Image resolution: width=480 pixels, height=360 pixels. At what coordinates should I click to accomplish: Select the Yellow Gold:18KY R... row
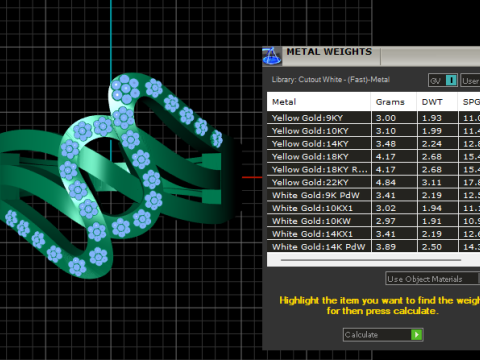373,169
